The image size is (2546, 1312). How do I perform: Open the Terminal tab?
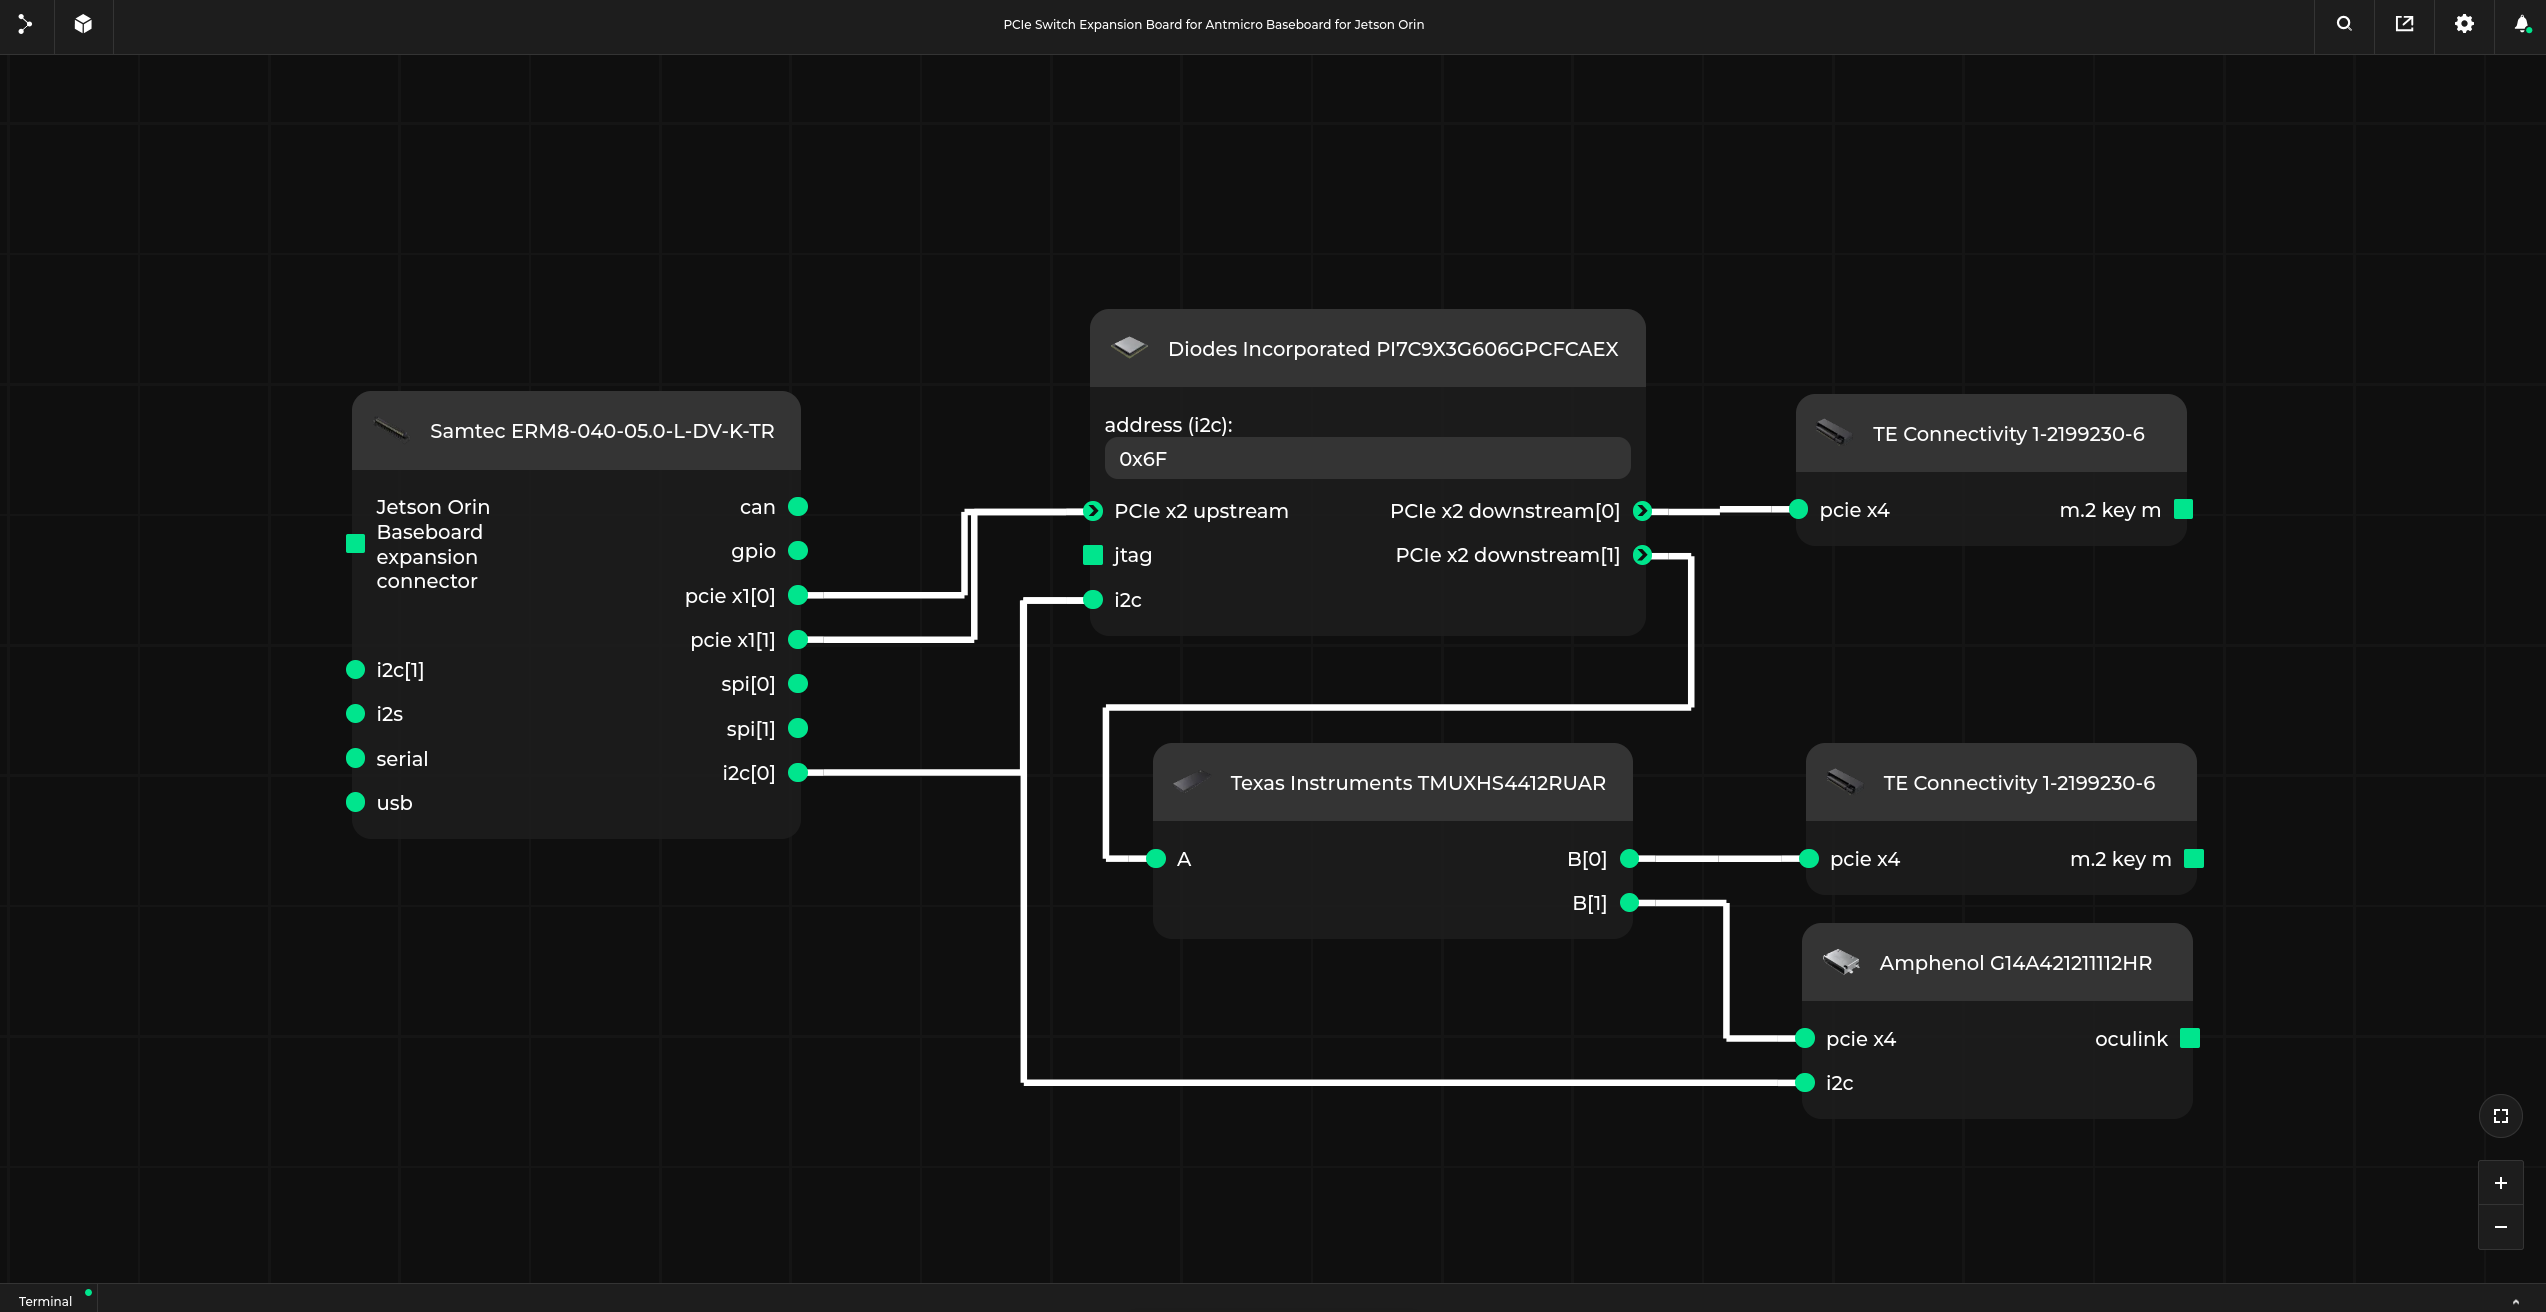coord(46,1300)
